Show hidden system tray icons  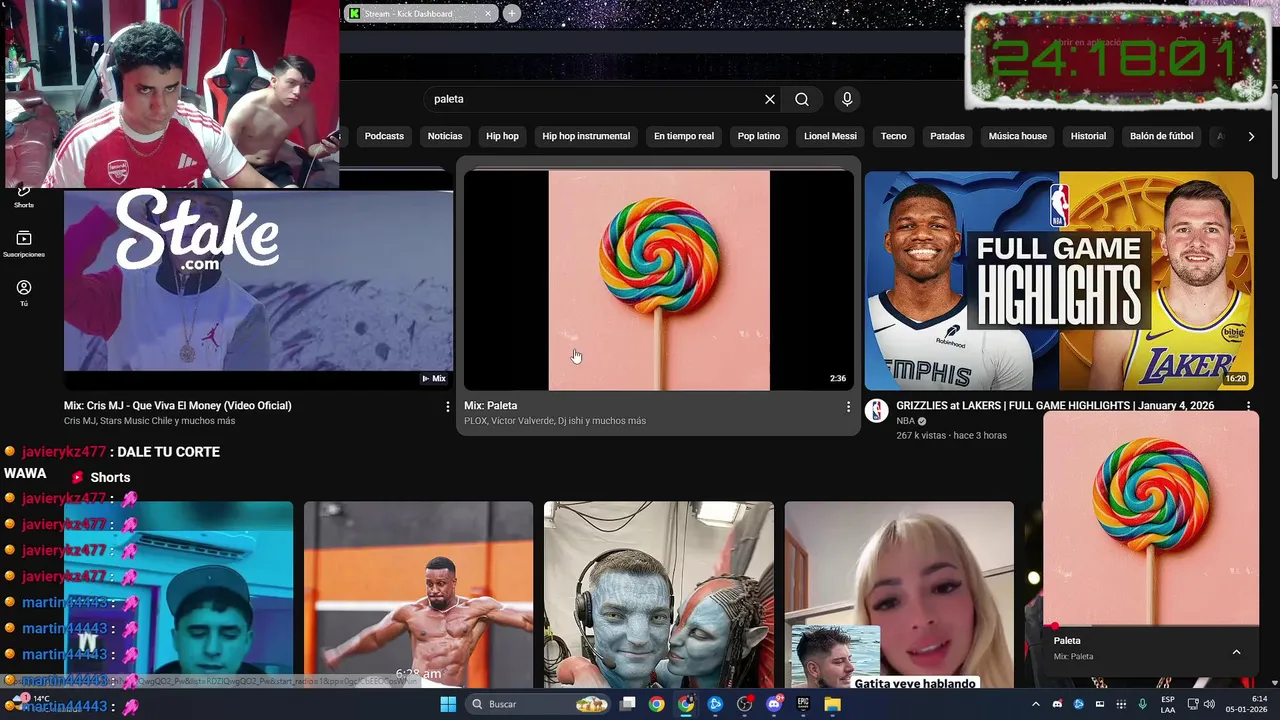(1036, 704)
